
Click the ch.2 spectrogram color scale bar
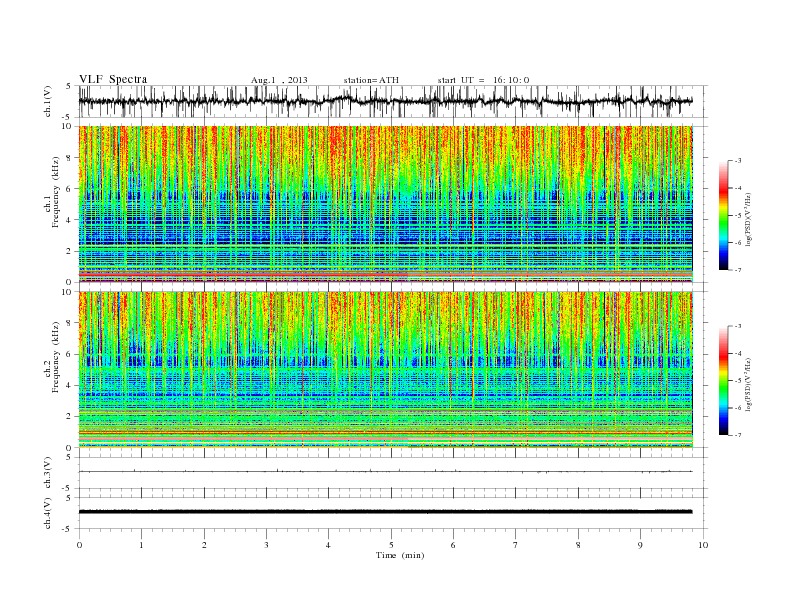724,381
